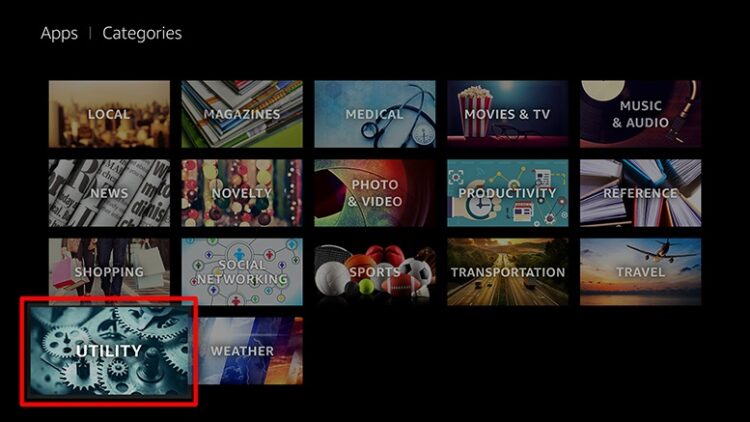This screenshot has height=422, width=750.
Task: Open the Reference category tile
Action: (640, 193)
